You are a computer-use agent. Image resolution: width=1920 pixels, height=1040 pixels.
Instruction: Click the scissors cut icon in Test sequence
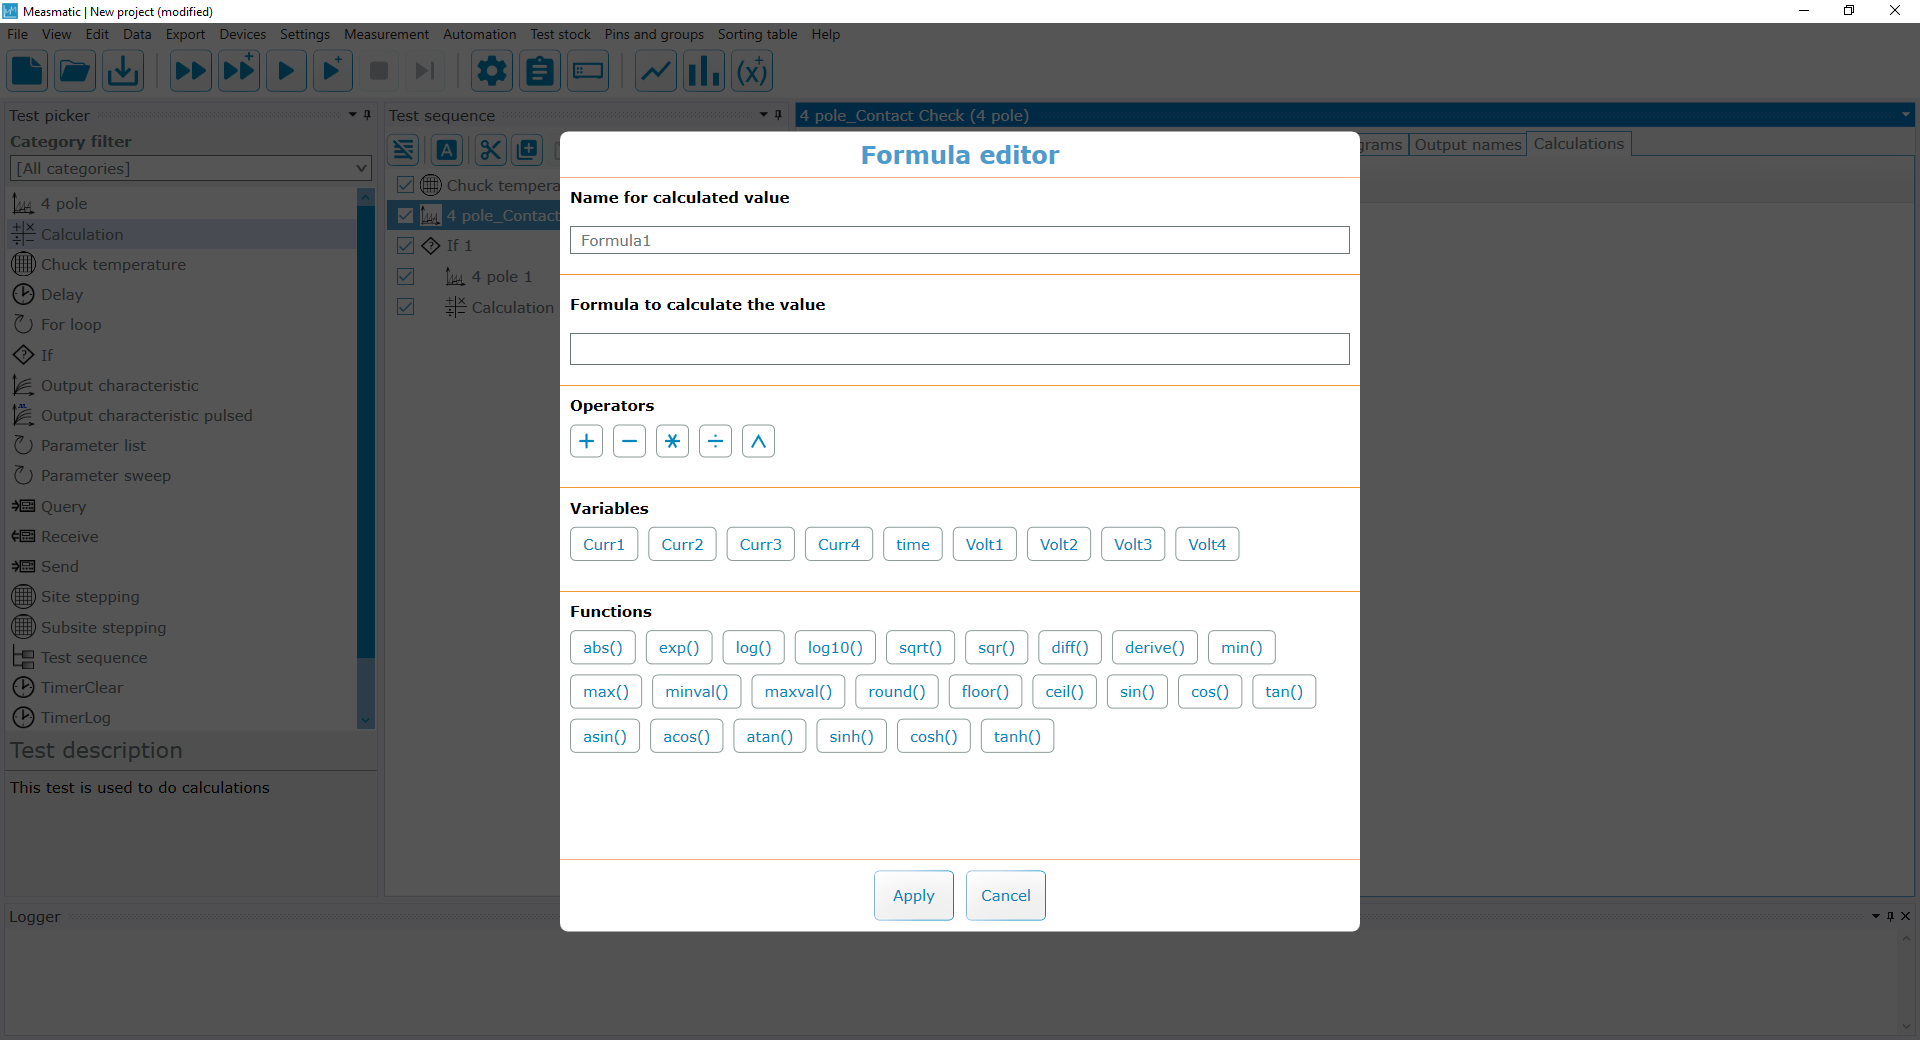(x=490, y=150)
